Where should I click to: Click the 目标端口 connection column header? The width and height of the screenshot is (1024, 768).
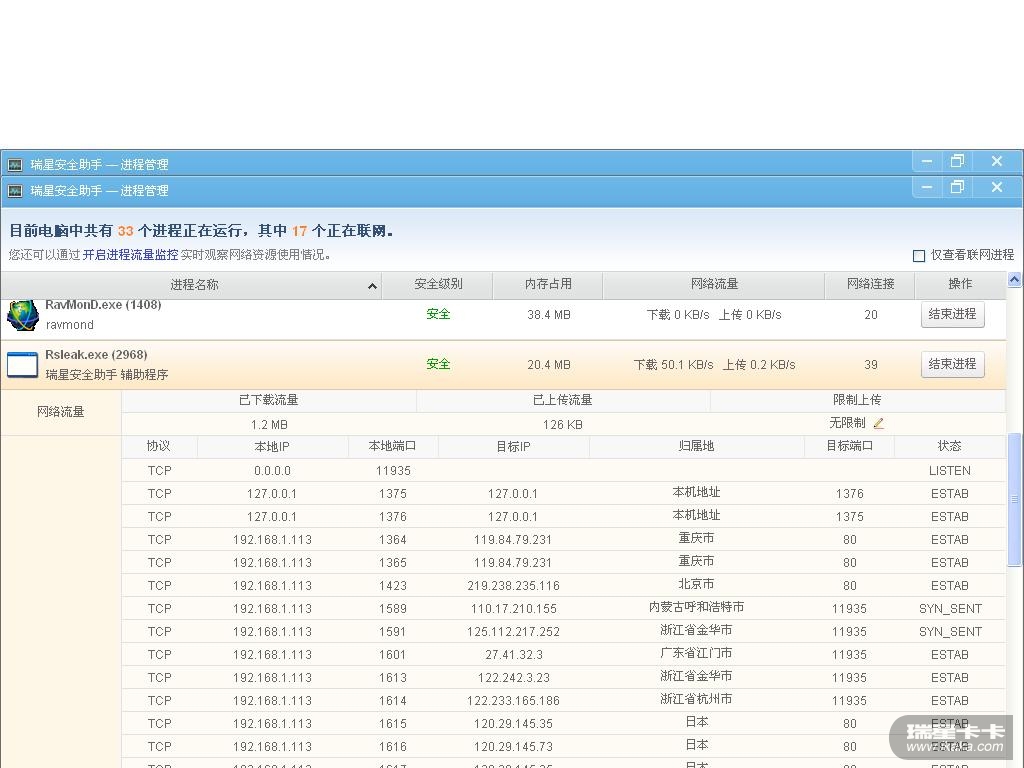[x=850, y=446]
